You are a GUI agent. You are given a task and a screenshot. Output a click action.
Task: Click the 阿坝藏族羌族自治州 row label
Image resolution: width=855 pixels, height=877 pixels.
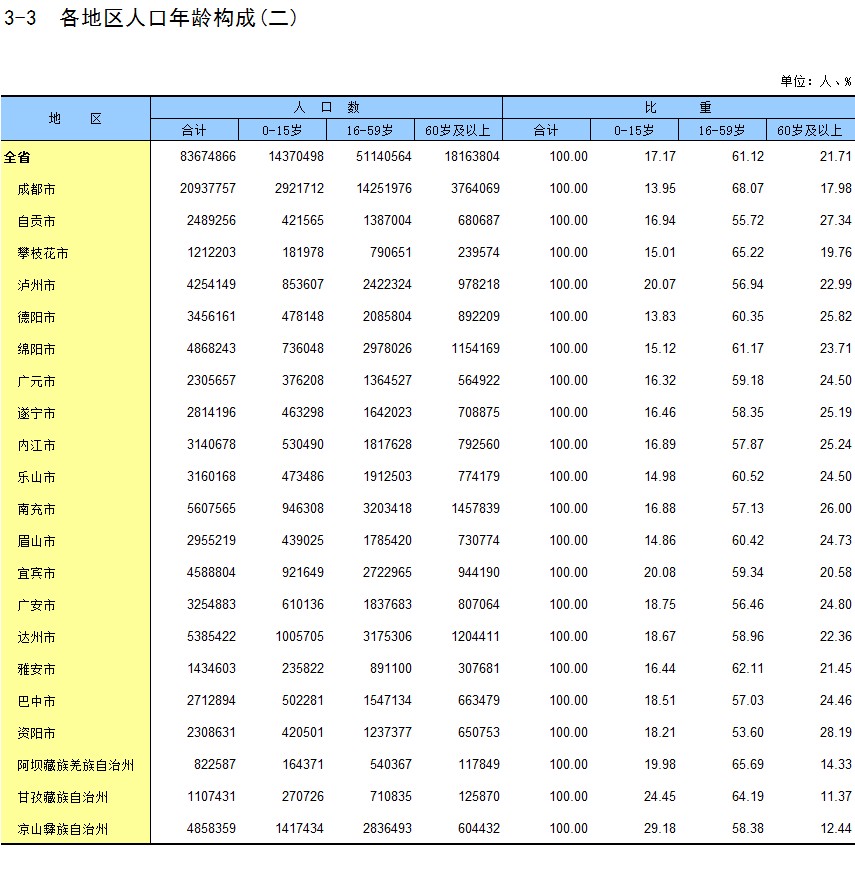75,765
